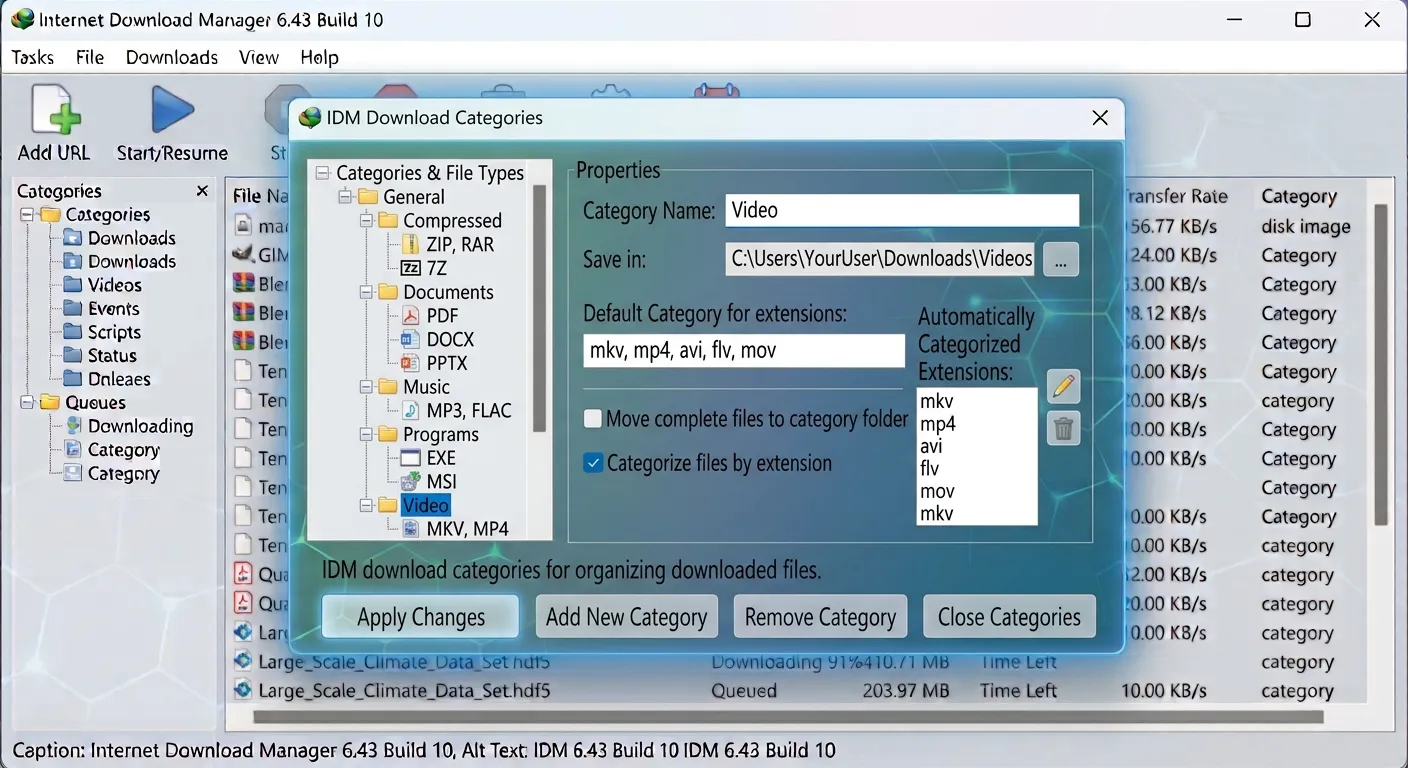
Task: Click the Start/Resume play icon
Action: point(172,109)
